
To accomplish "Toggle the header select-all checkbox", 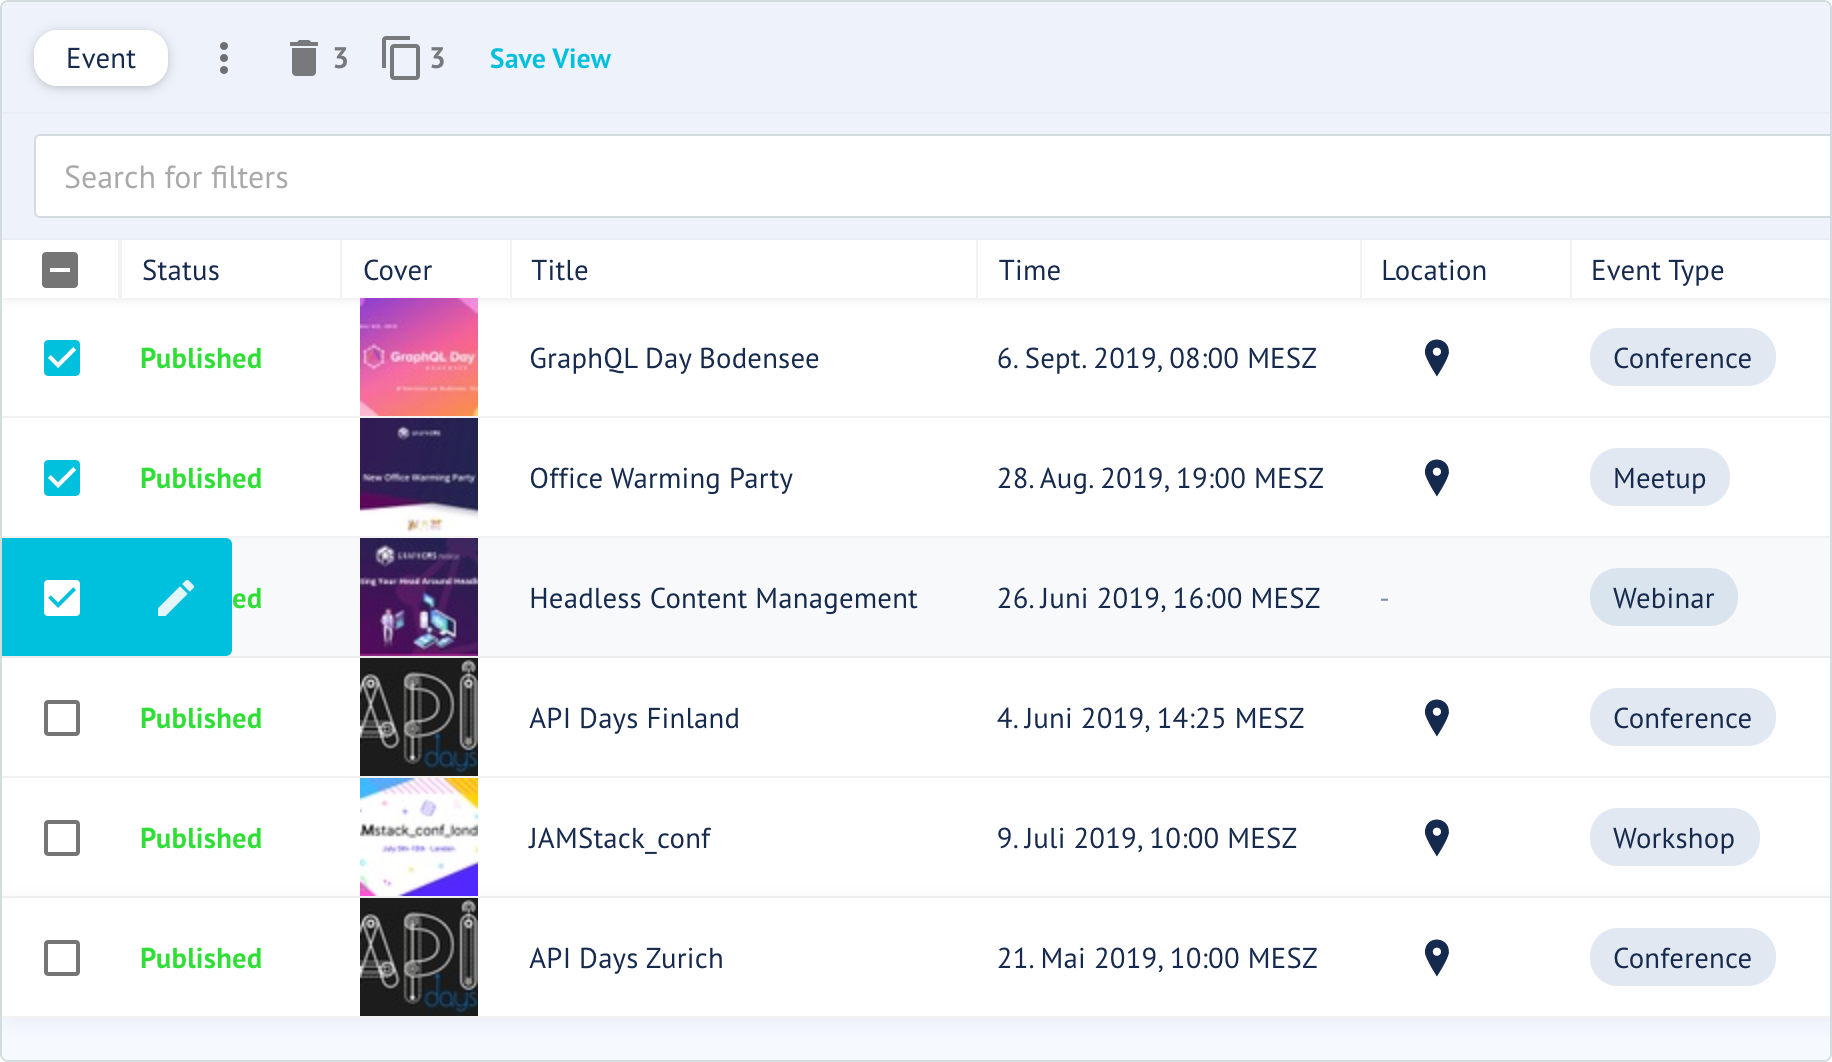I will click(x=60, y=270).
